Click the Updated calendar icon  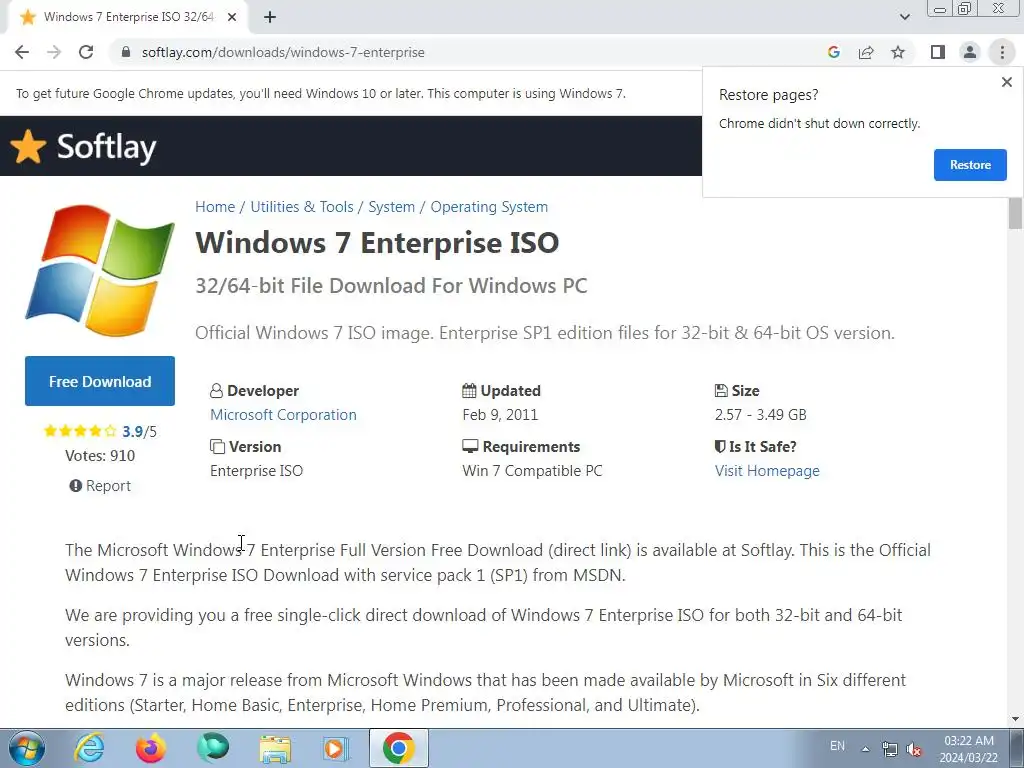click(469, 391)
